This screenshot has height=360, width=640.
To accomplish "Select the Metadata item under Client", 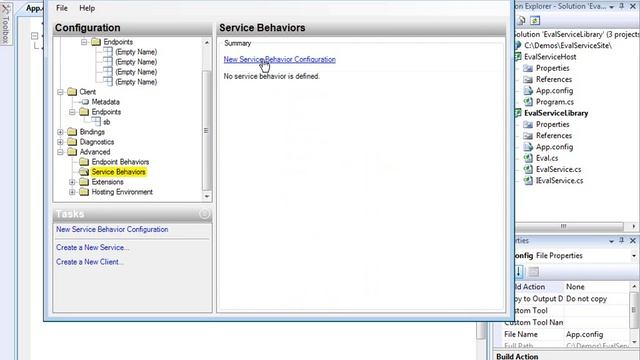I will point(105,102).
